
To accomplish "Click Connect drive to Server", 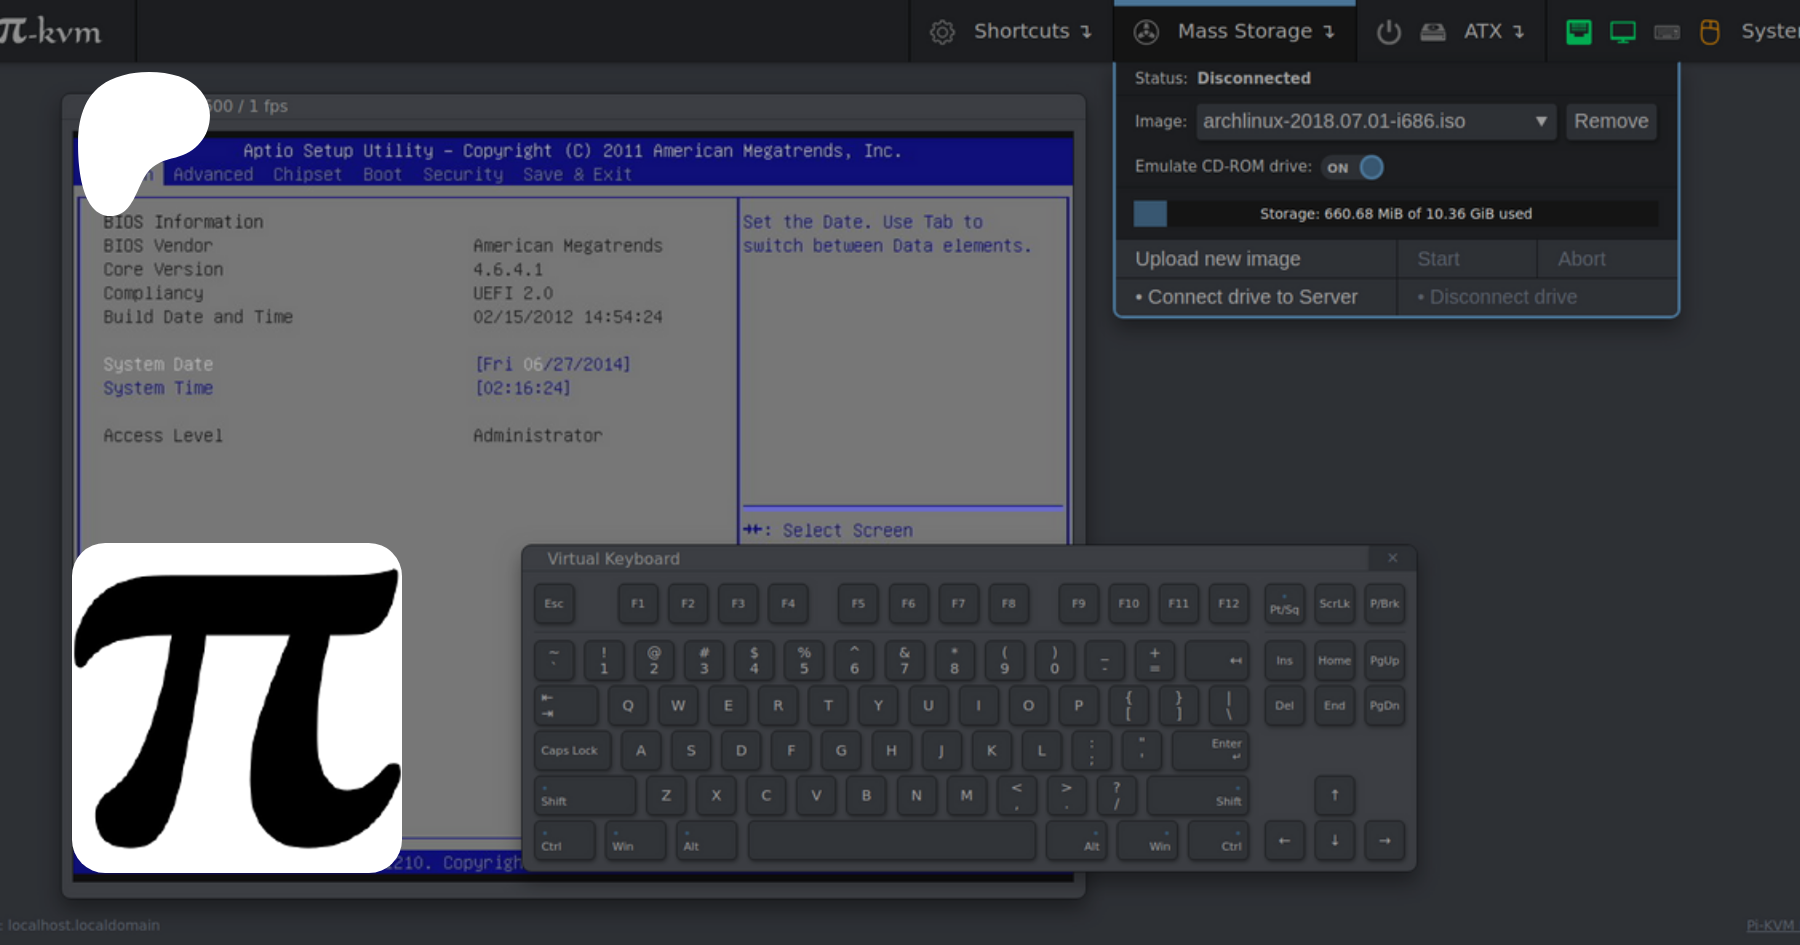I will coord(1252,297).
